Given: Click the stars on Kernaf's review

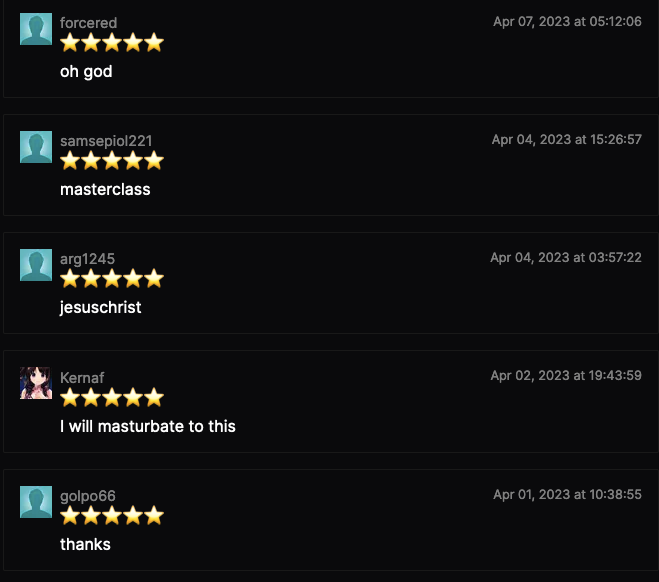Looking at the screenshot, I should (111, 398).
